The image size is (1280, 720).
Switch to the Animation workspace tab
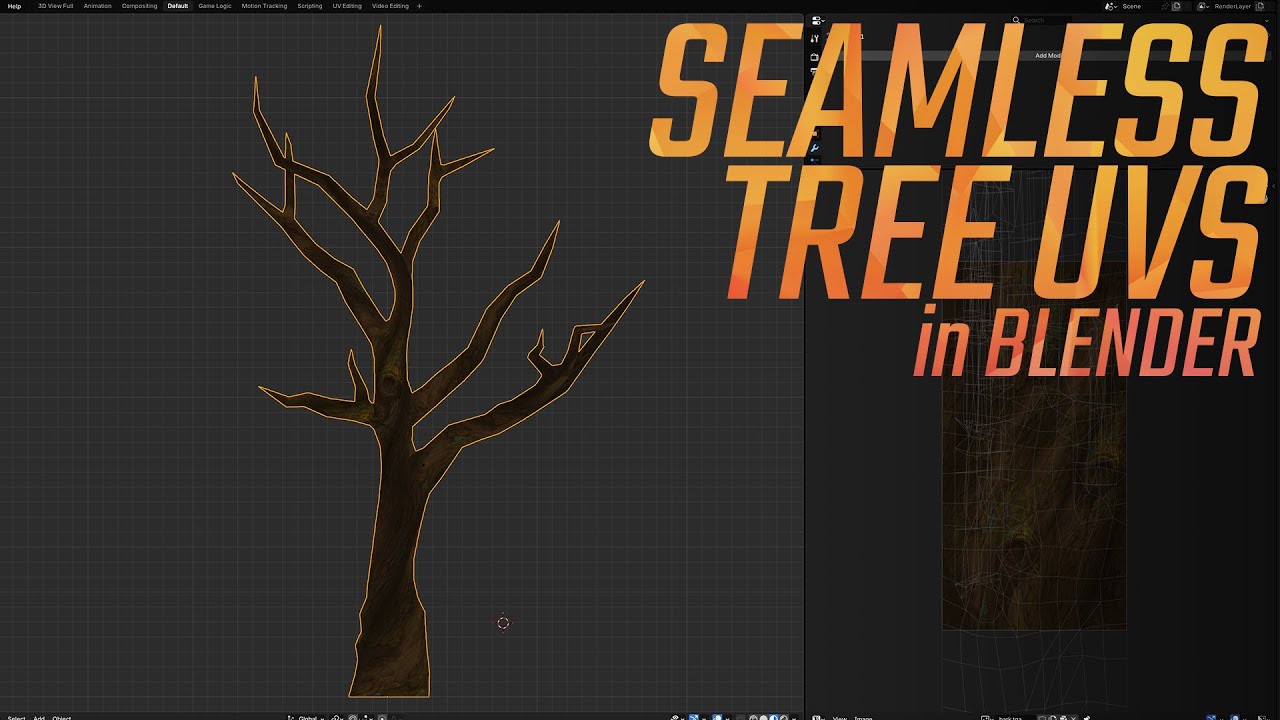(98, 6)
